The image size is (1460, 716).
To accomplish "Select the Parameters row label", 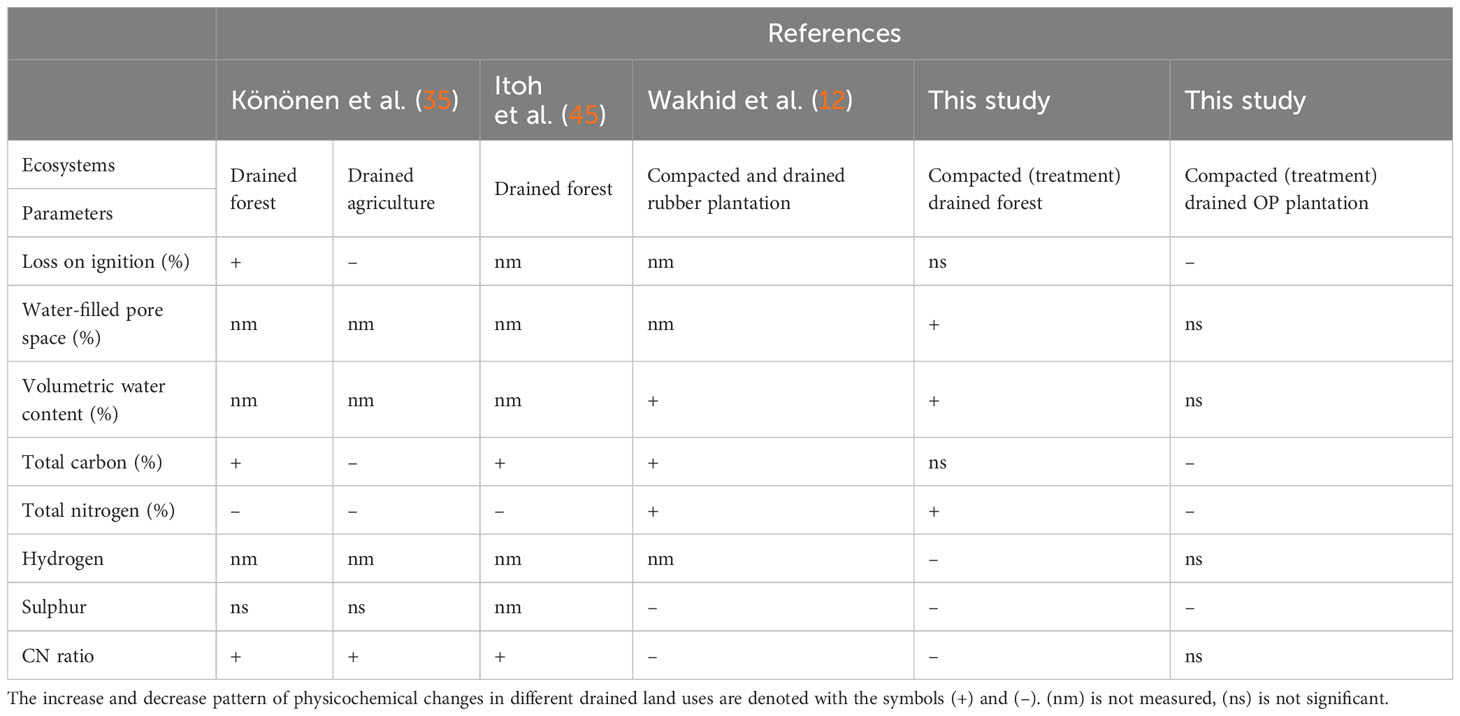I will 67,213.
